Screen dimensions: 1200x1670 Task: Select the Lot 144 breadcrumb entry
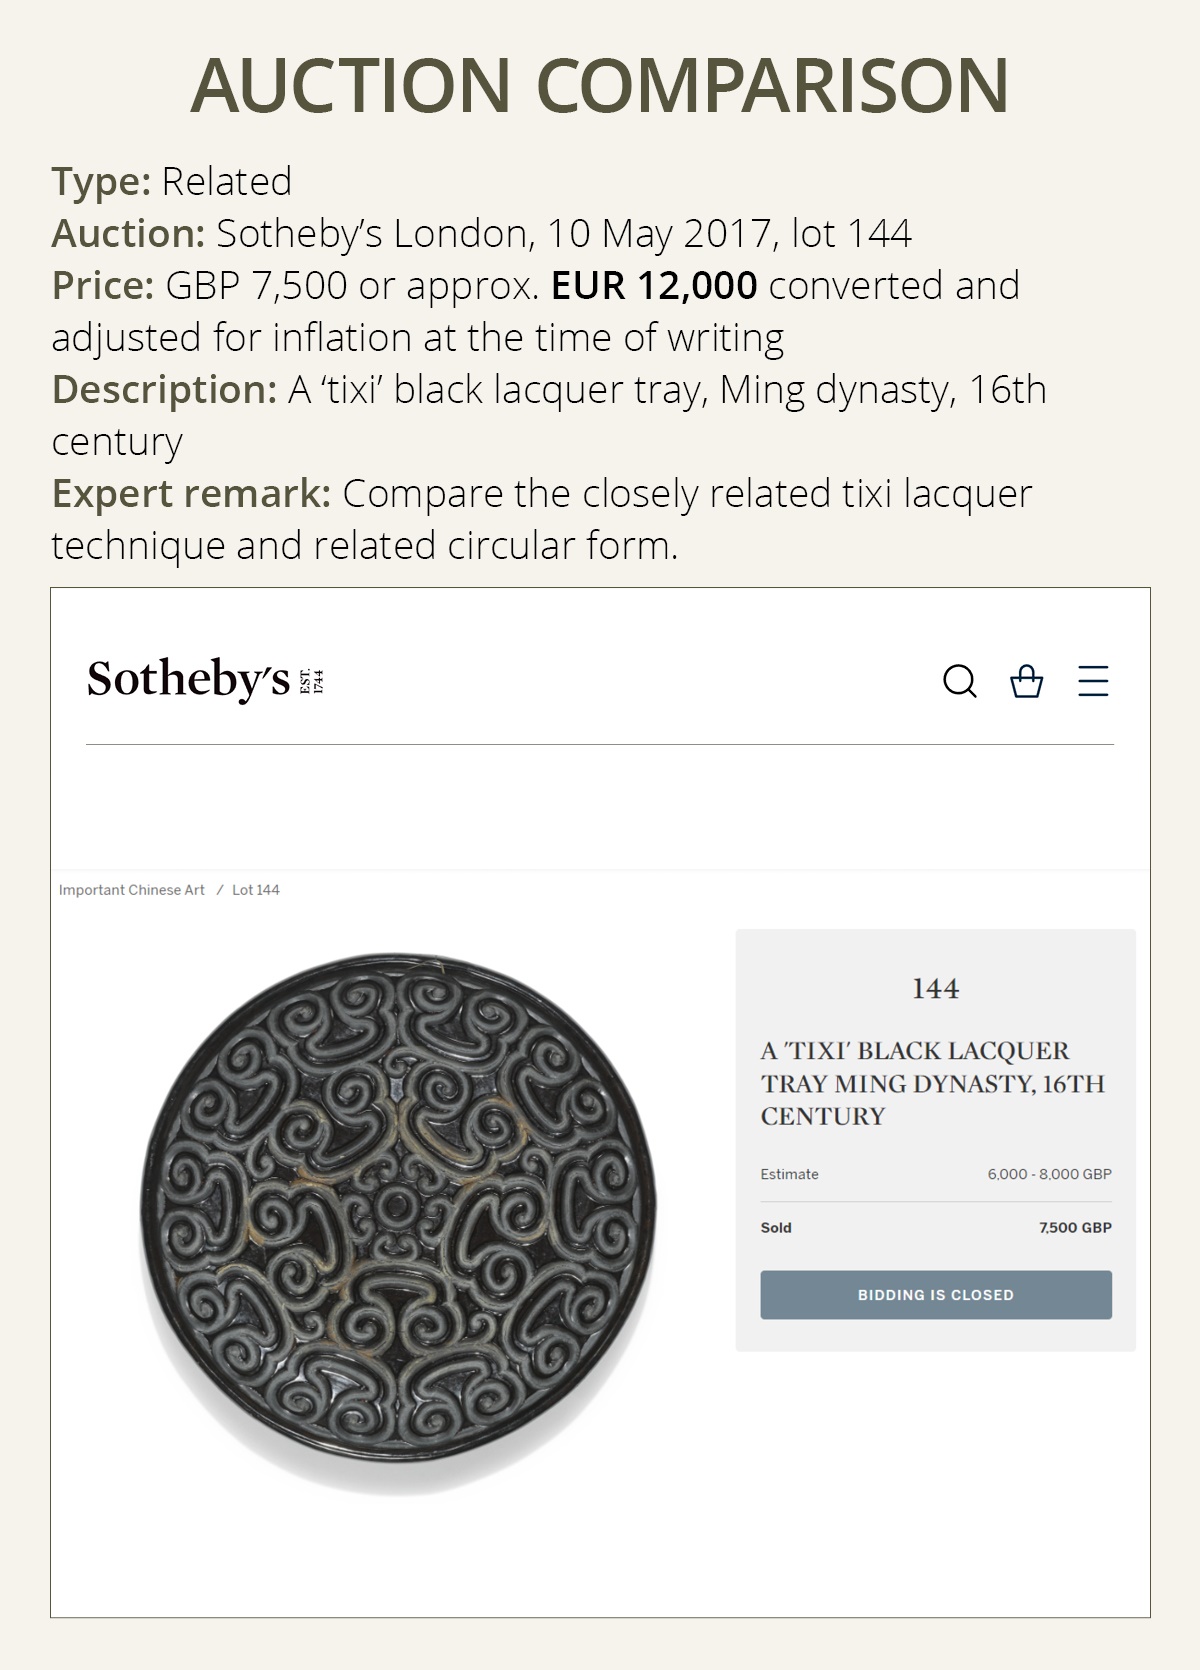(258, 888)
